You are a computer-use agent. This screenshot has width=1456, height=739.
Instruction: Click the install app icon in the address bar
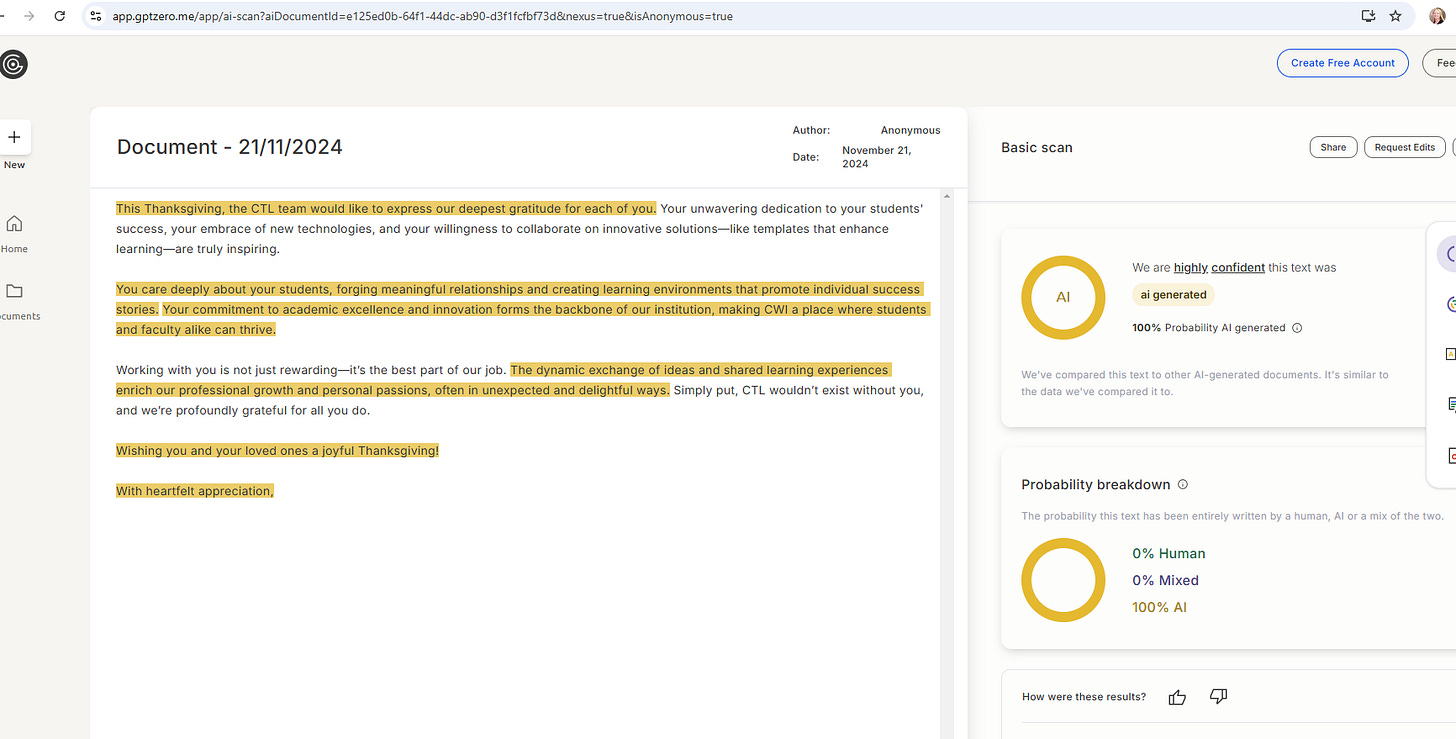tap(1369, 16)
